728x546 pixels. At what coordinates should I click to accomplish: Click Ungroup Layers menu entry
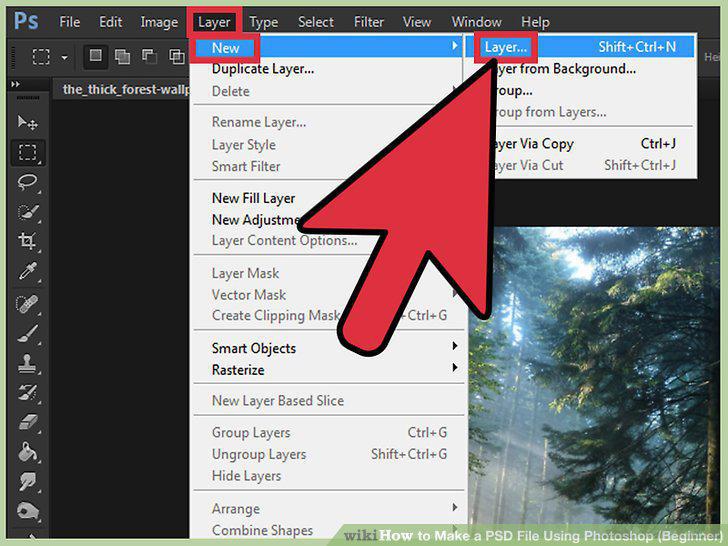tap(328, 454)
